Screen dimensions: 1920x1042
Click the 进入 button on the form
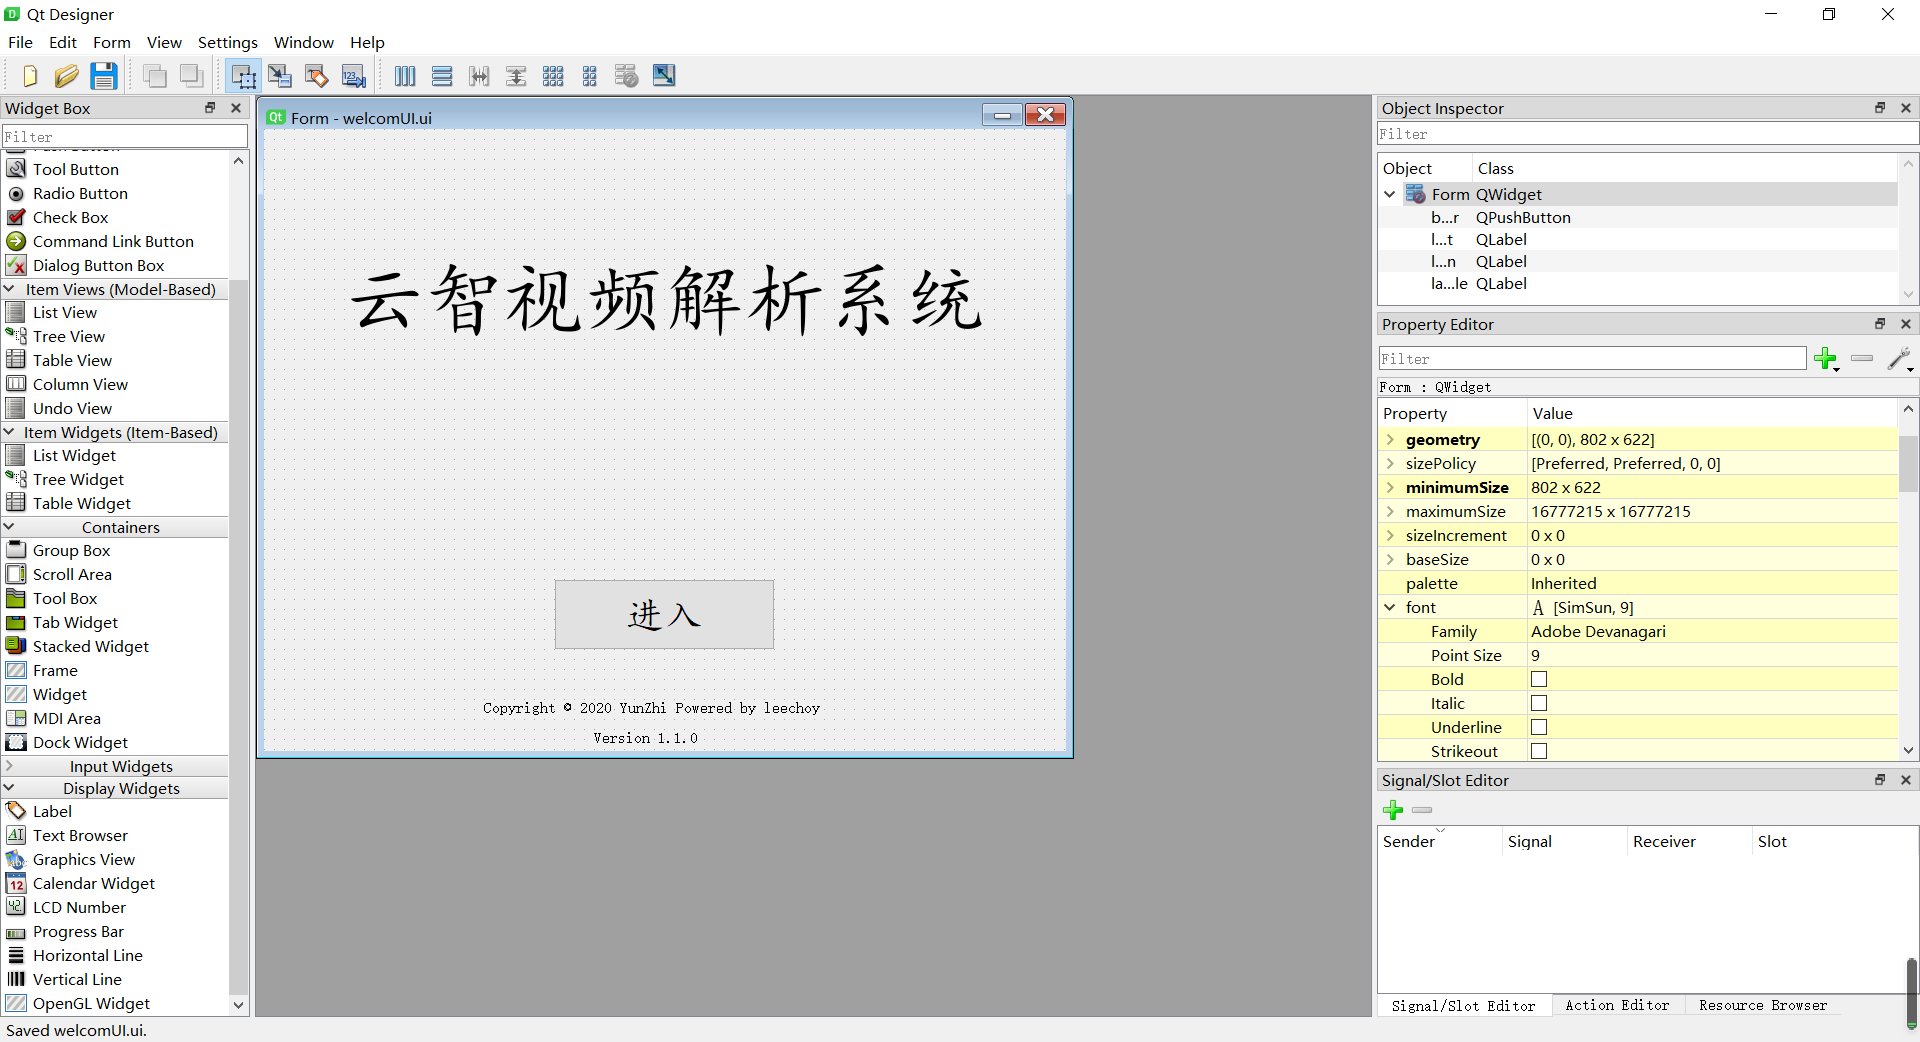[x=664, y=614]
